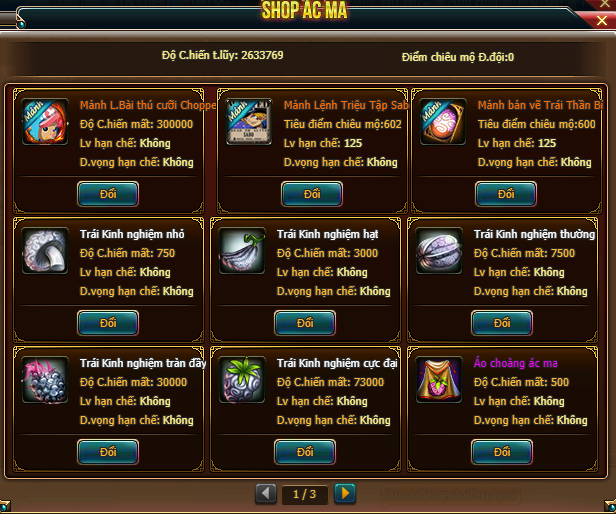Exchange for Mảnh L.Bài thú cưỡi Chopper
Screen dimensions: 616x514
(108, 194)
